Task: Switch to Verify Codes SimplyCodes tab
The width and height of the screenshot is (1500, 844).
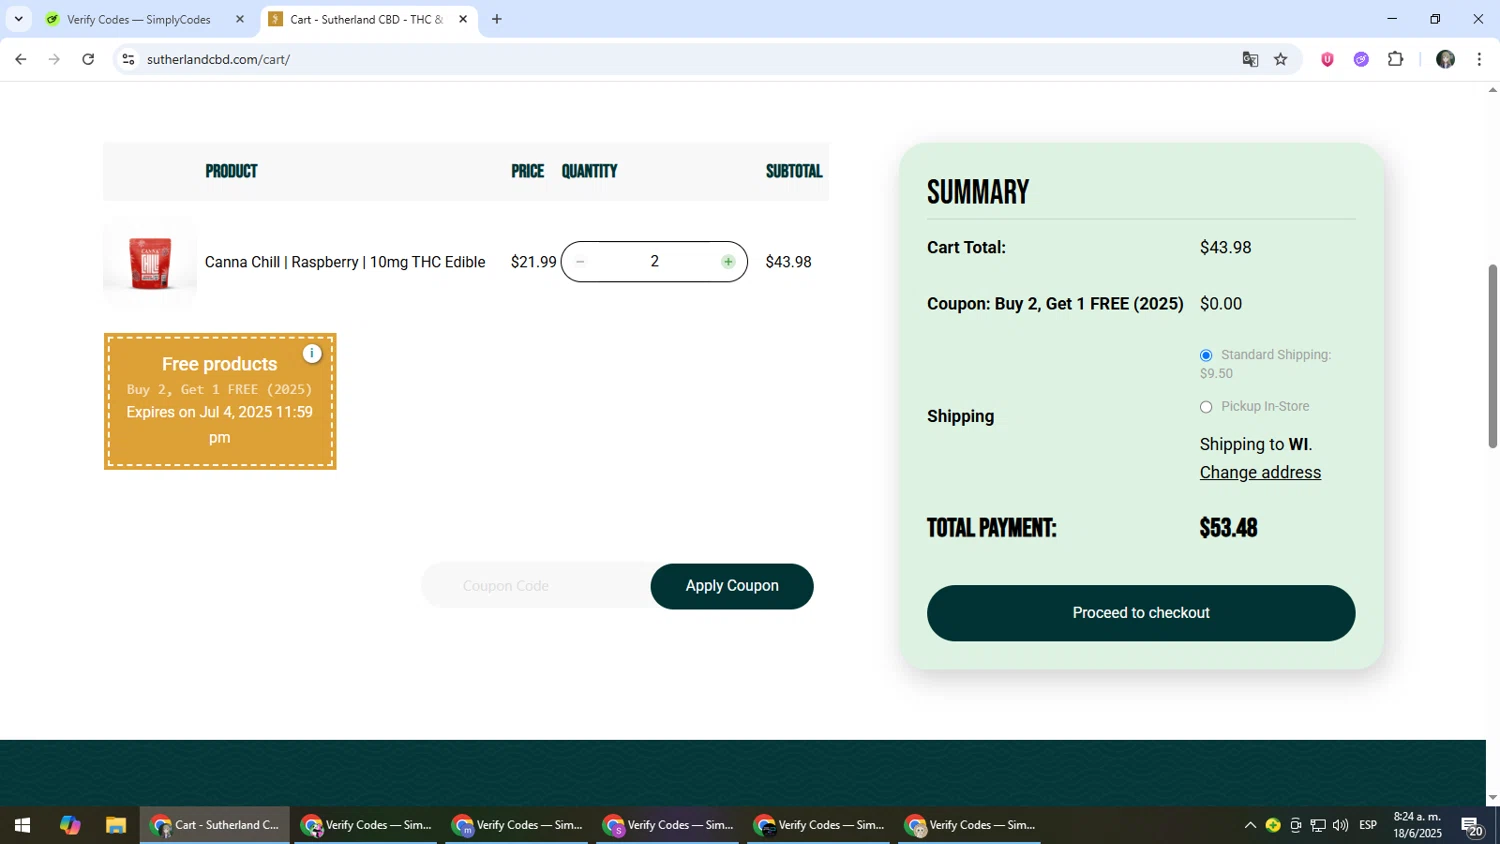Action: point(138,19)
